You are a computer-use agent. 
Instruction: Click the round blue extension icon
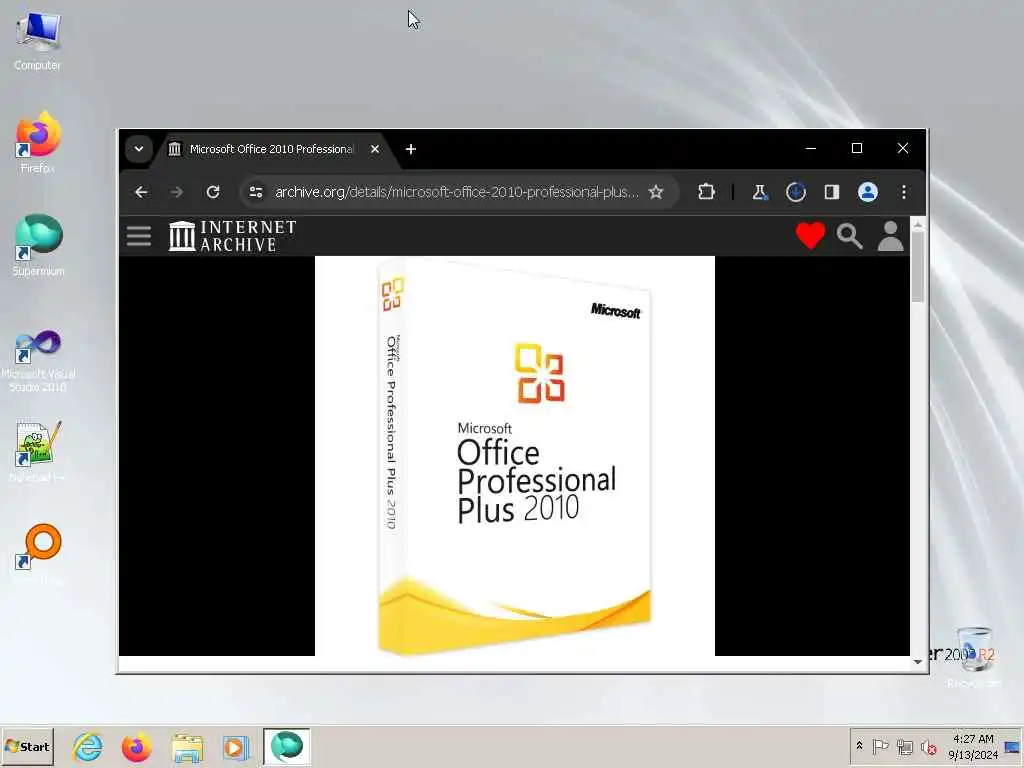[x=795, y=192]
